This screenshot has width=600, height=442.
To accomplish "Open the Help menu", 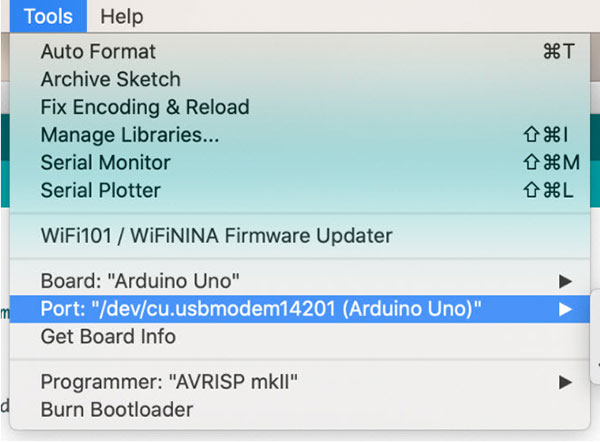I will [121, 16].
